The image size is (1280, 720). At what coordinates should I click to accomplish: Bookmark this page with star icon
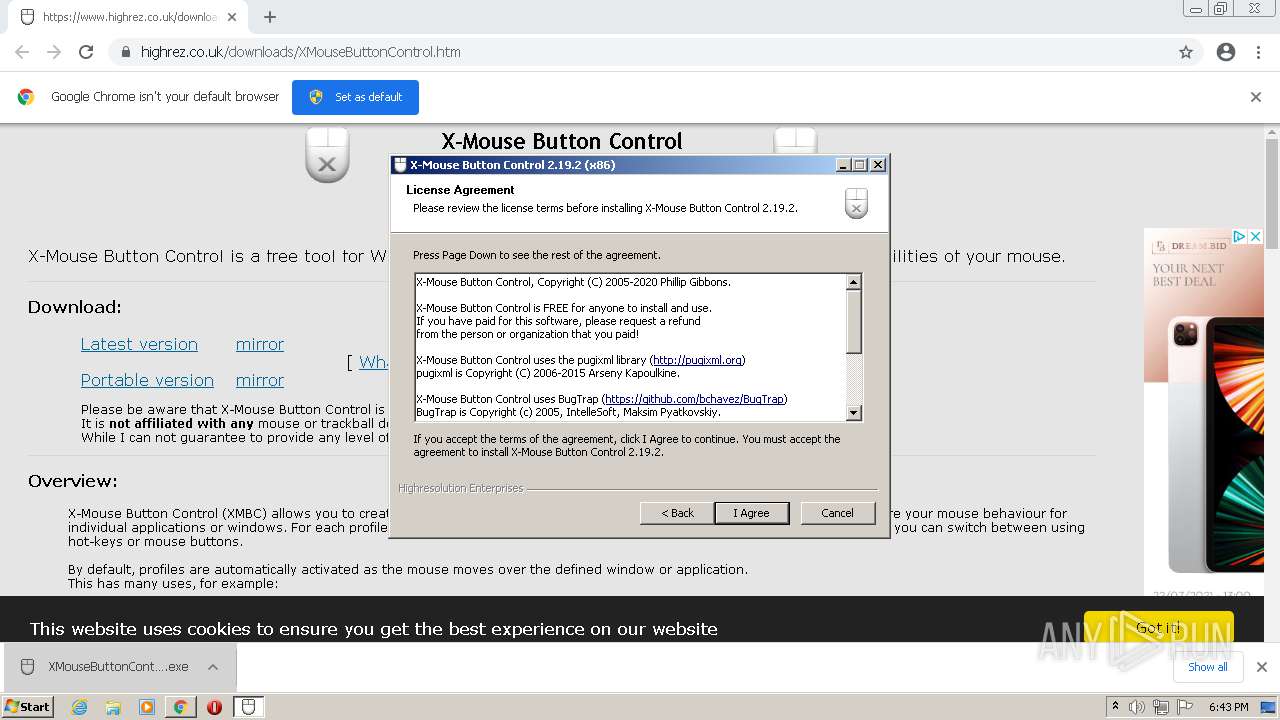[1186, 52]
